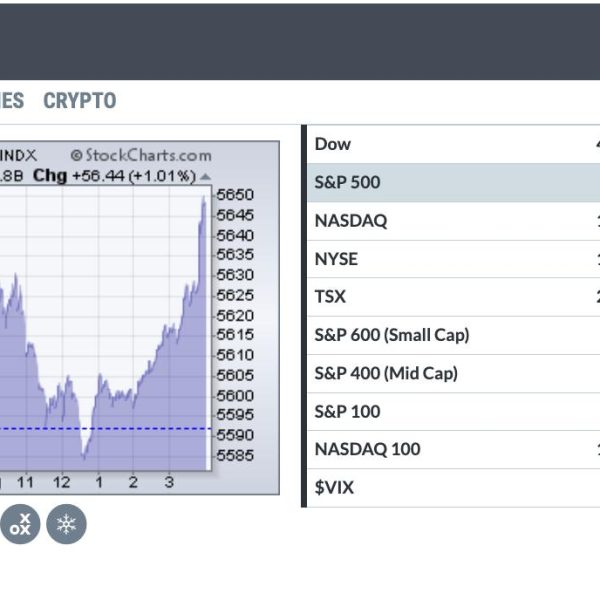The height and width of the screenshot is (600, 600).
Task: Switch to the CRYPTO tab
Action: tap(80, 101)
